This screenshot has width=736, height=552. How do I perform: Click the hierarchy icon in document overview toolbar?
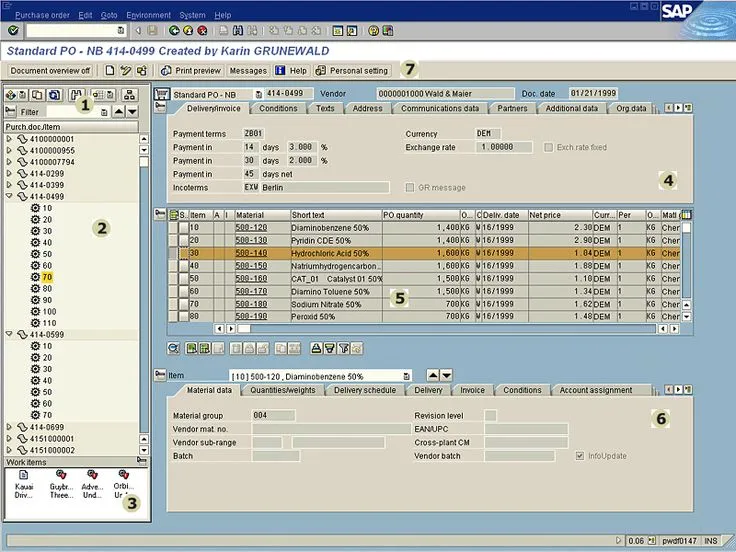click(x=129, y=95)
